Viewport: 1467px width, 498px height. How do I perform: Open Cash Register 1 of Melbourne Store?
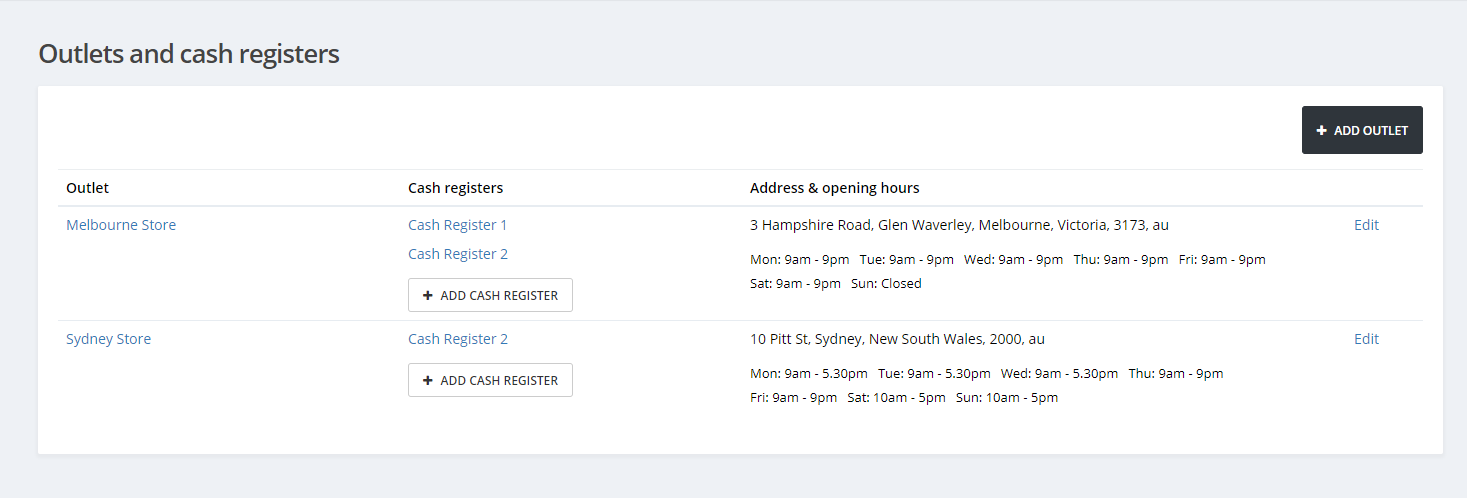(x=457, y=225)
